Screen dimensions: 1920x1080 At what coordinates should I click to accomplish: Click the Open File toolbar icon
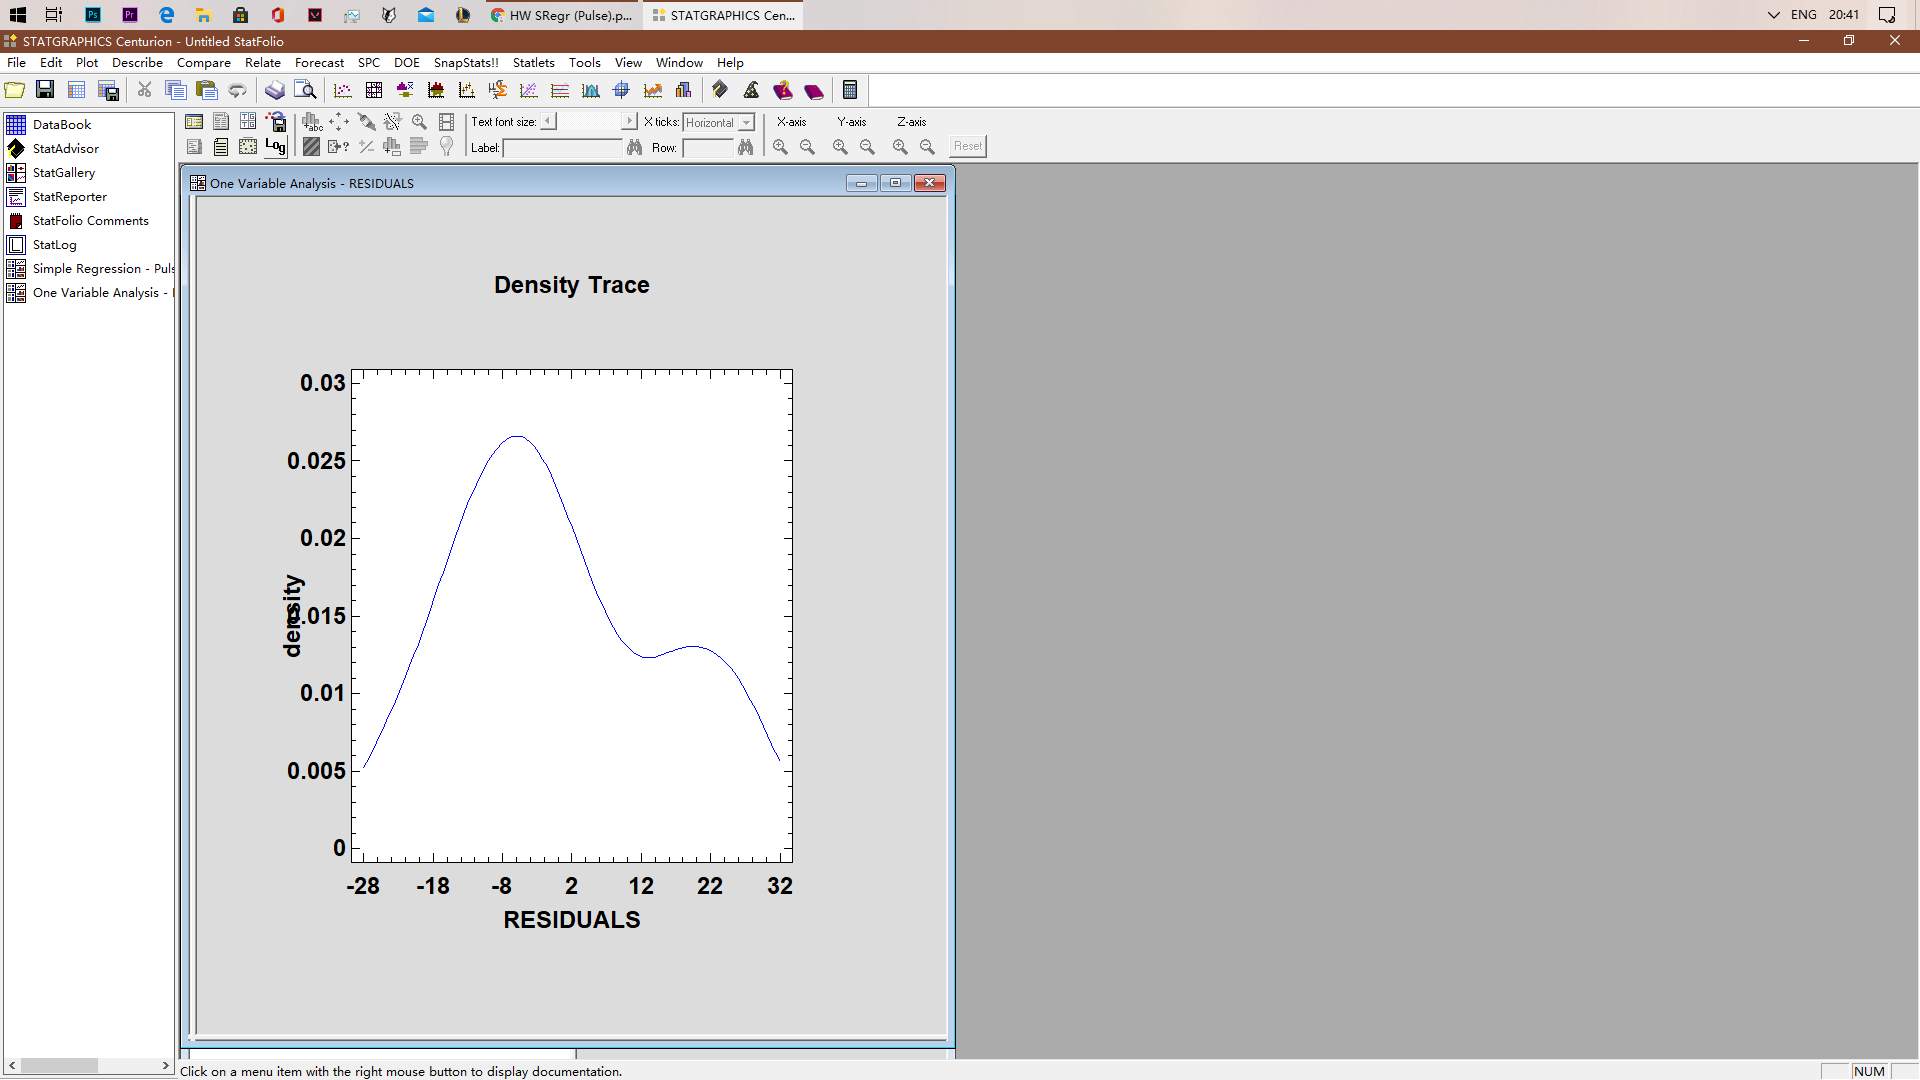[x=16, y=90]
